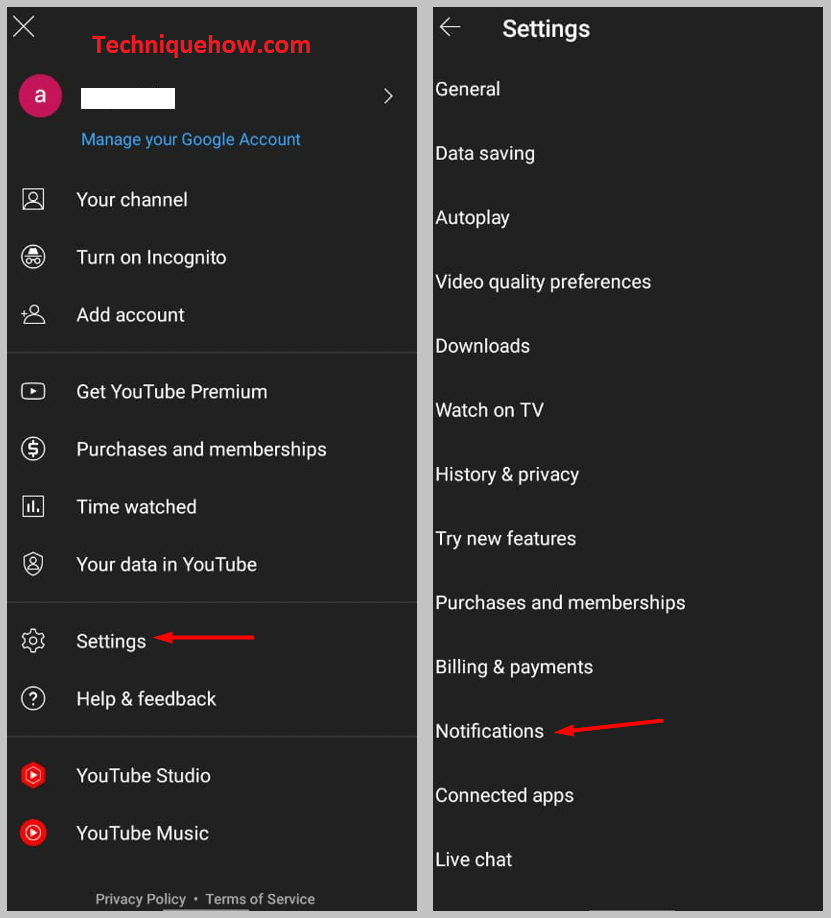Open General settings
831x918 pixels.
467,89
